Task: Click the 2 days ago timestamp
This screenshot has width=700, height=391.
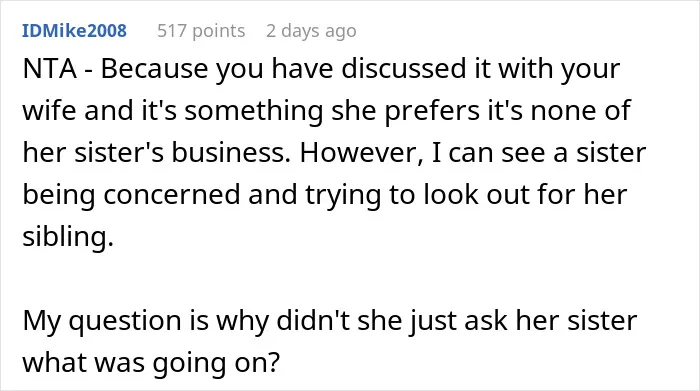Action: pyautogui.click(x=311, y=31)
